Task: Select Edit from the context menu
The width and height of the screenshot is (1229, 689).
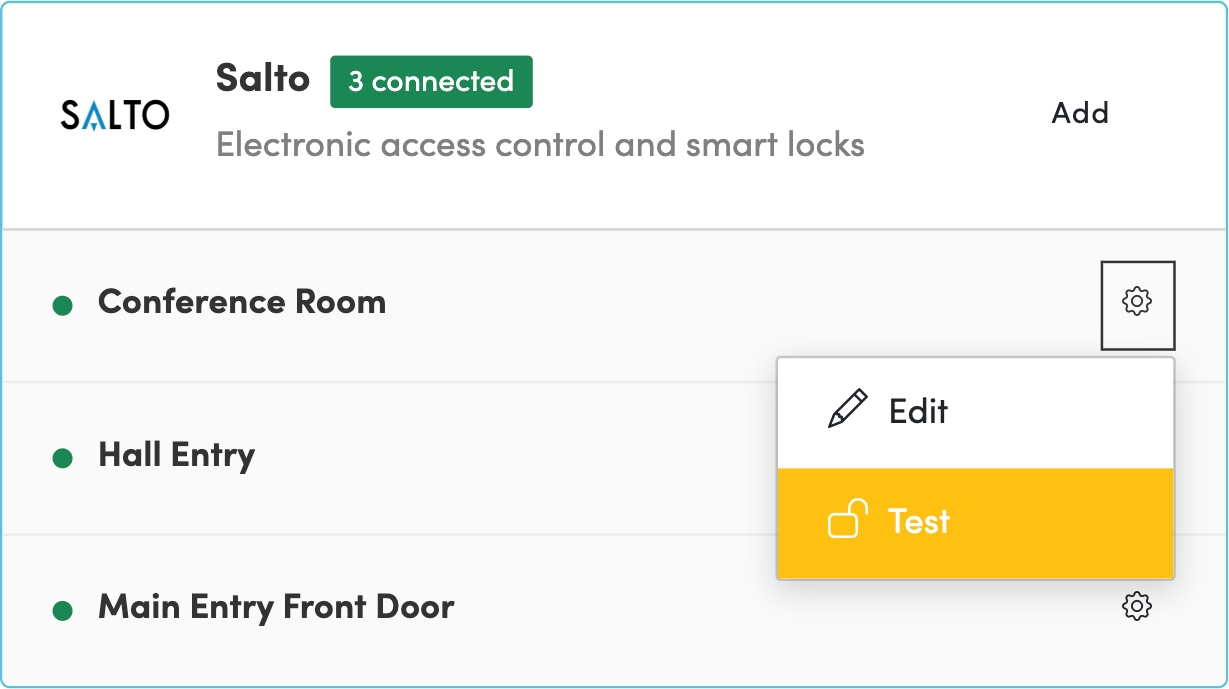Action: [x=918, y=410]
